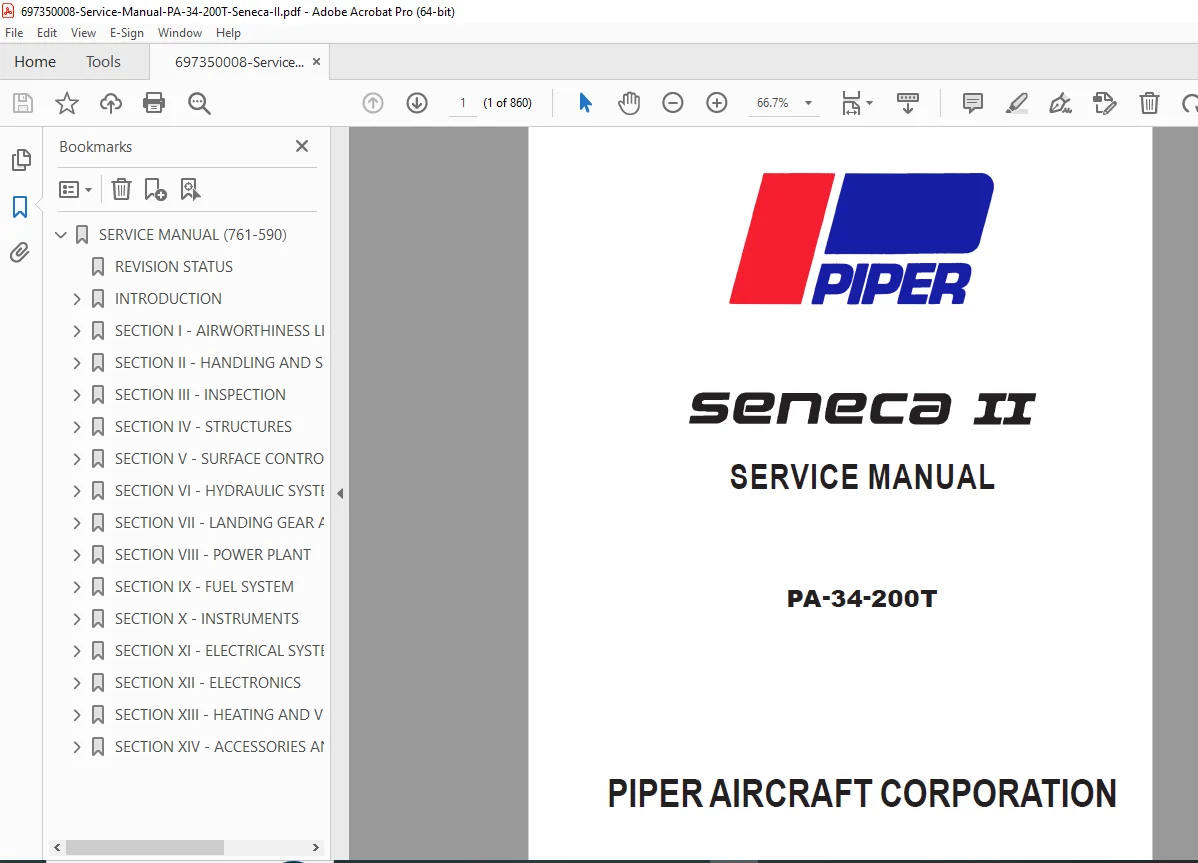Open the fit page options icon
Screen dimensions: 1198x863
[856, 103]
